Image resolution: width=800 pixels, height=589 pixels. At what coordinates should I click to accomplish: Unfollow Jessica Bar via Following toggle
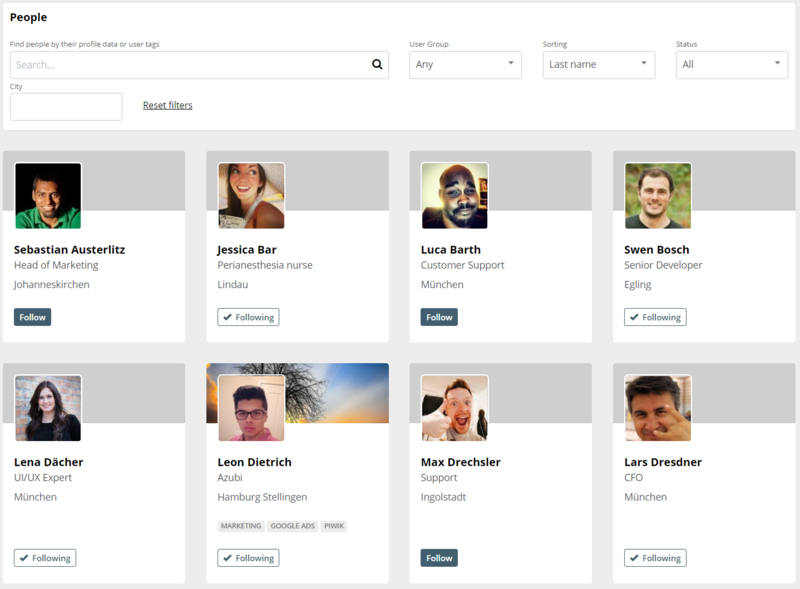[x=248, y=317]
